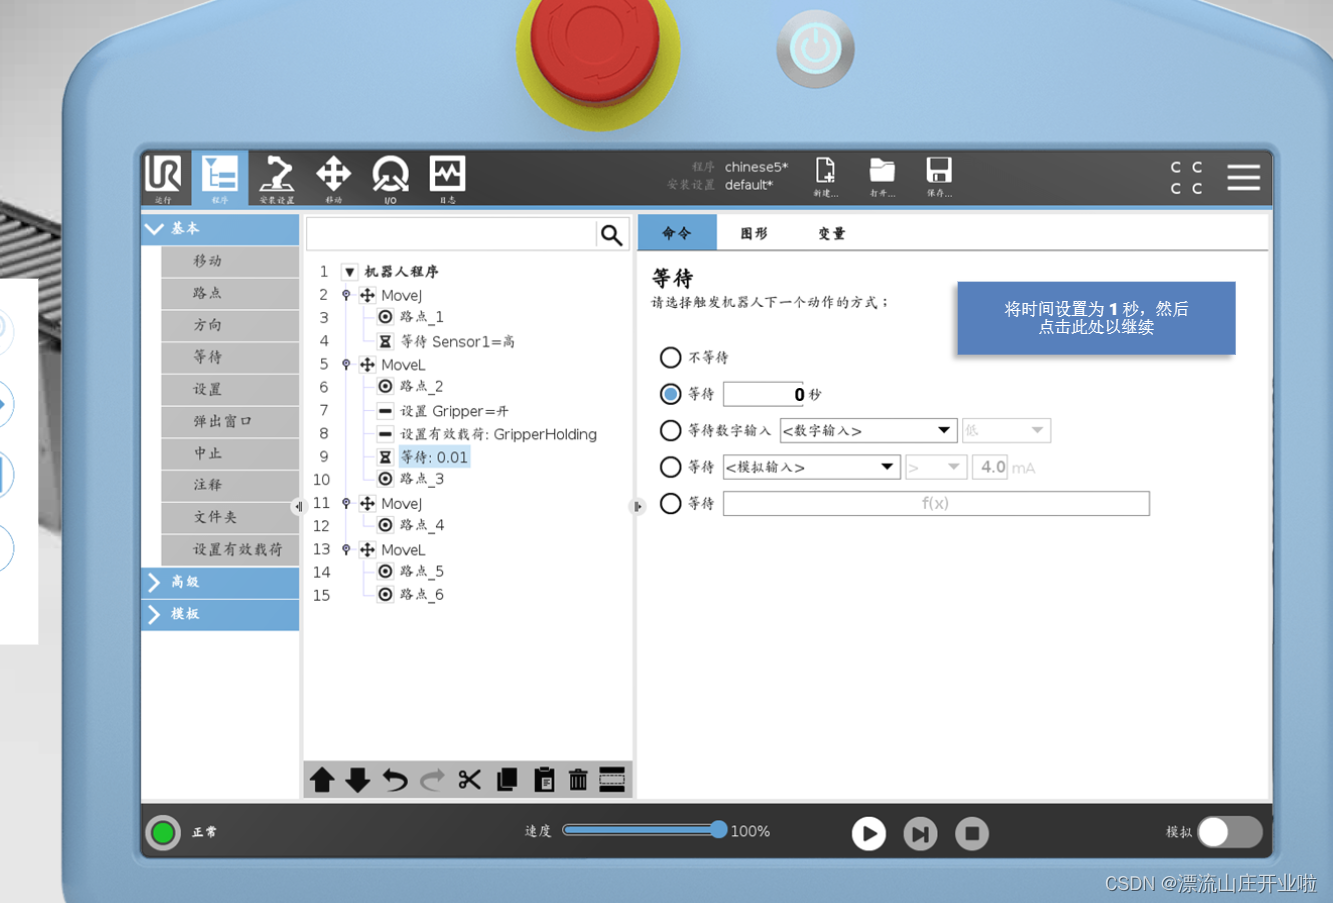Select the 等待 Sensor1=高 node
Viewport: 1333px width, 903px height.
tap(457, 341)
